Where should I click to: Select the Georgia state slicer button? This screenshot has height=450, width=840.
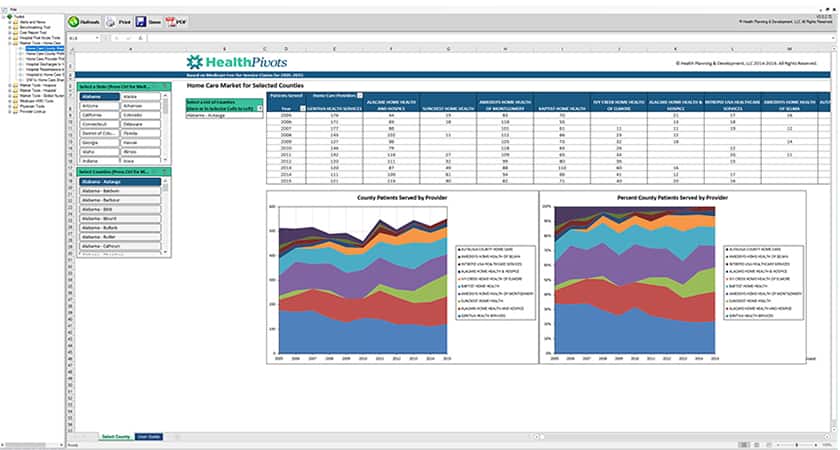[100, 142]
